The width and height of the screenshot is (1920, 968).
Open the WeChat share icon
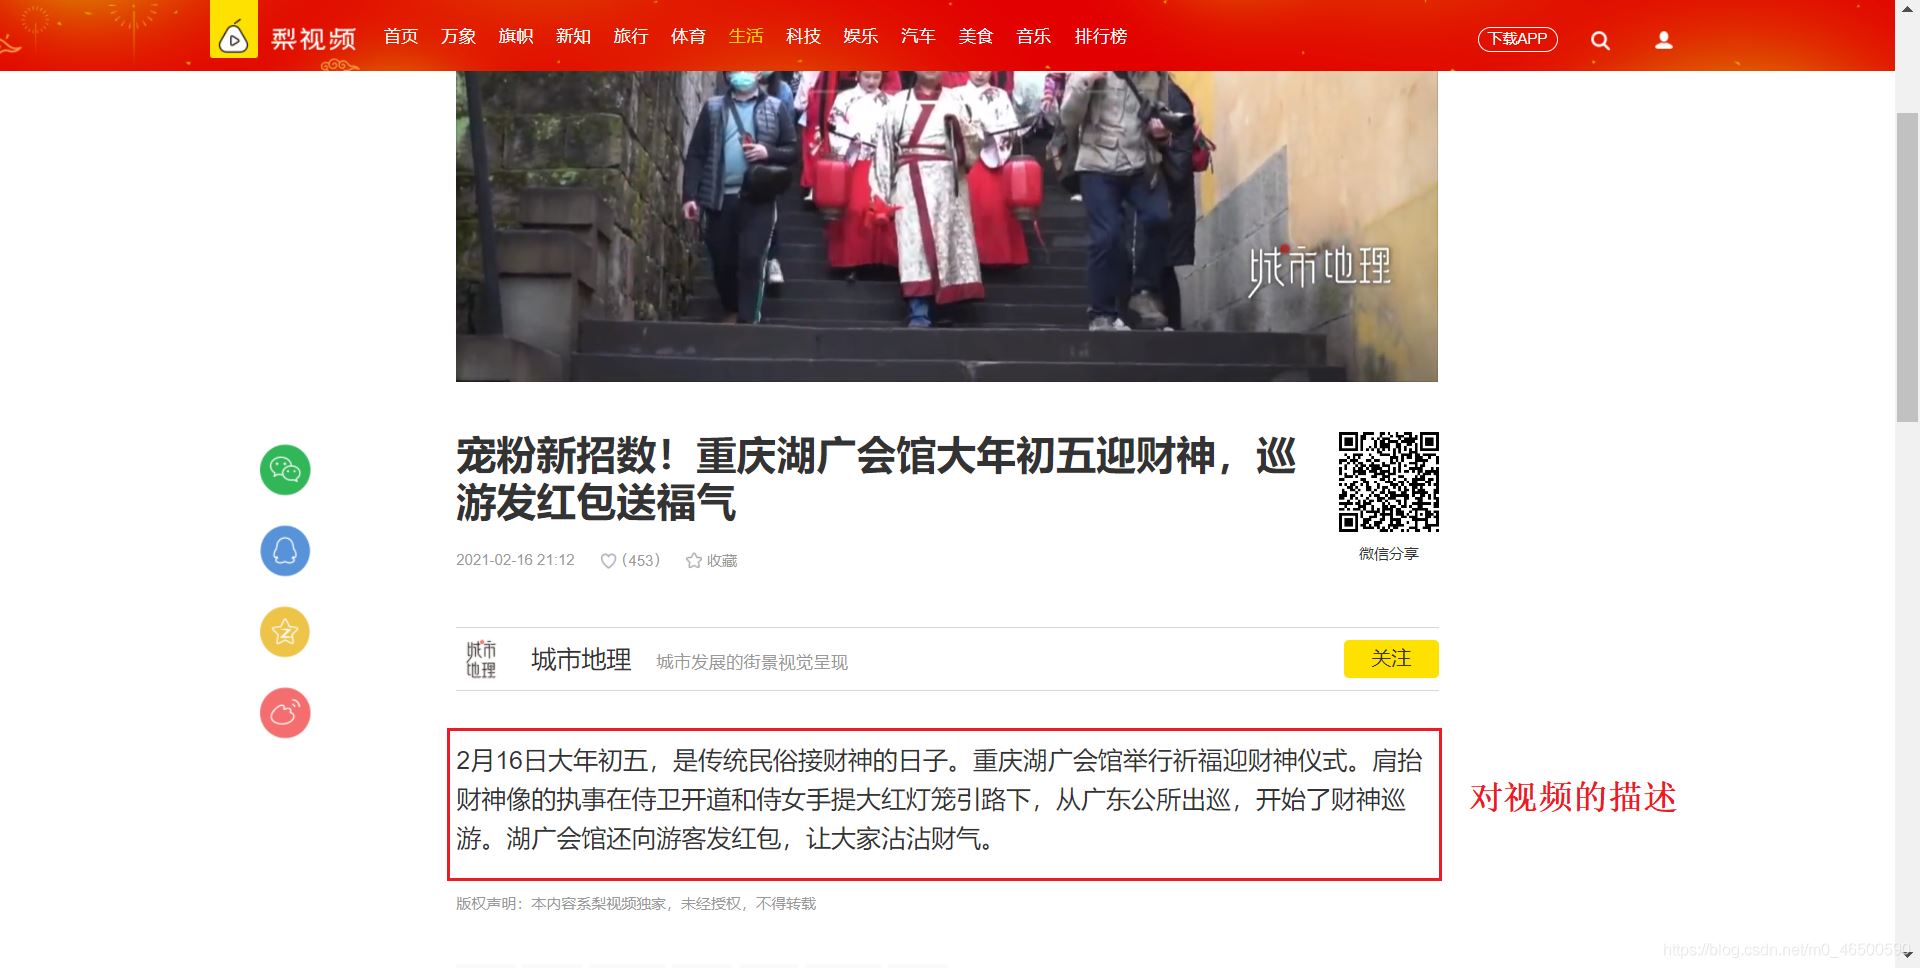284,469
